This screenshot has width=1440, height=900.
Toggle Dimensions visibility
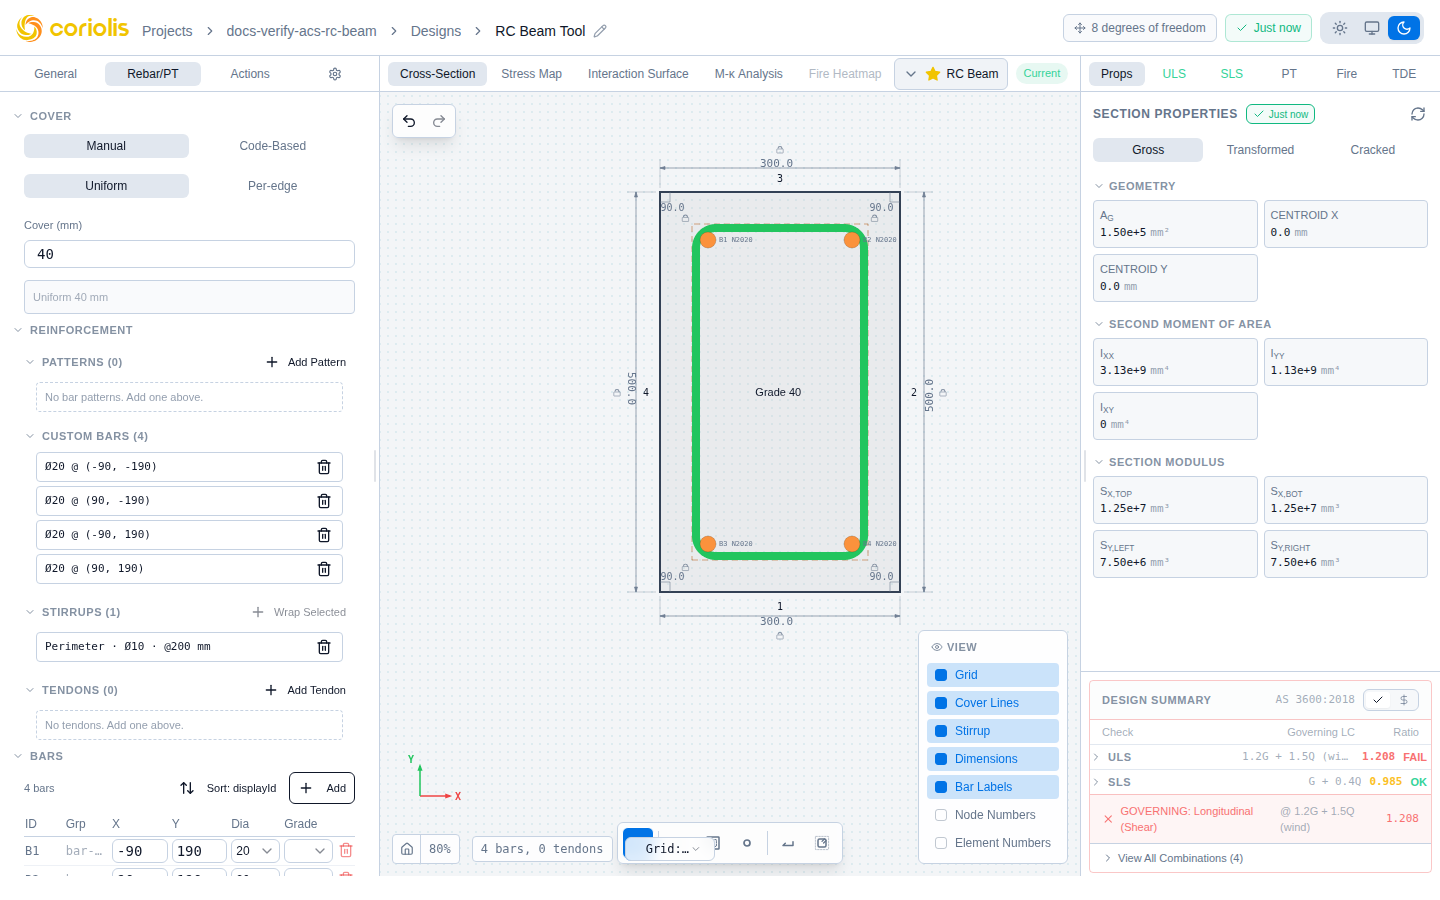[x=993, y=759]
